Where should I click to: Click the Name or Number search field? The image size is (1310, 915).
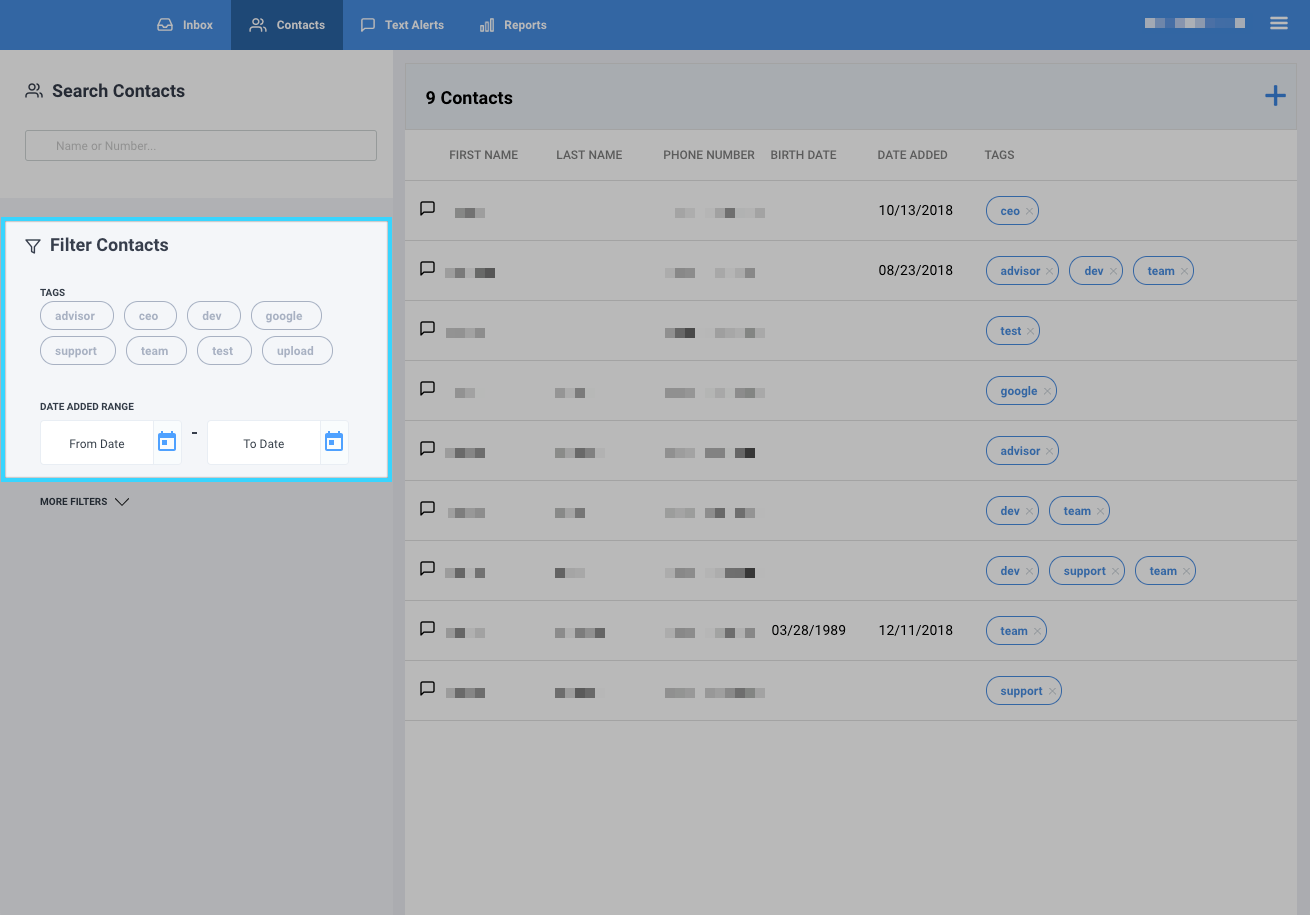click(x=201, y=145)
